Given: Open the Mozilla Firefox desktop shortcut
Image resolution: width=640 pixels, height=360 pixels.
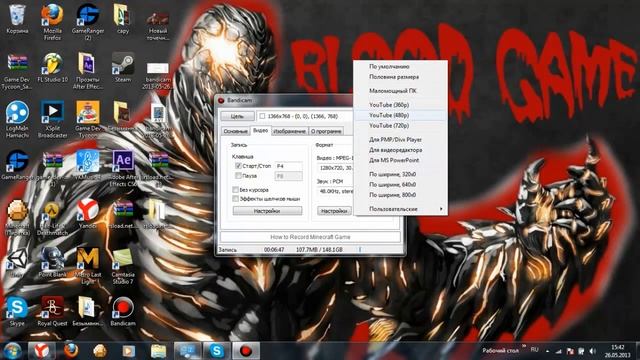Looking at the screenshot, I should tap(52, 21).
